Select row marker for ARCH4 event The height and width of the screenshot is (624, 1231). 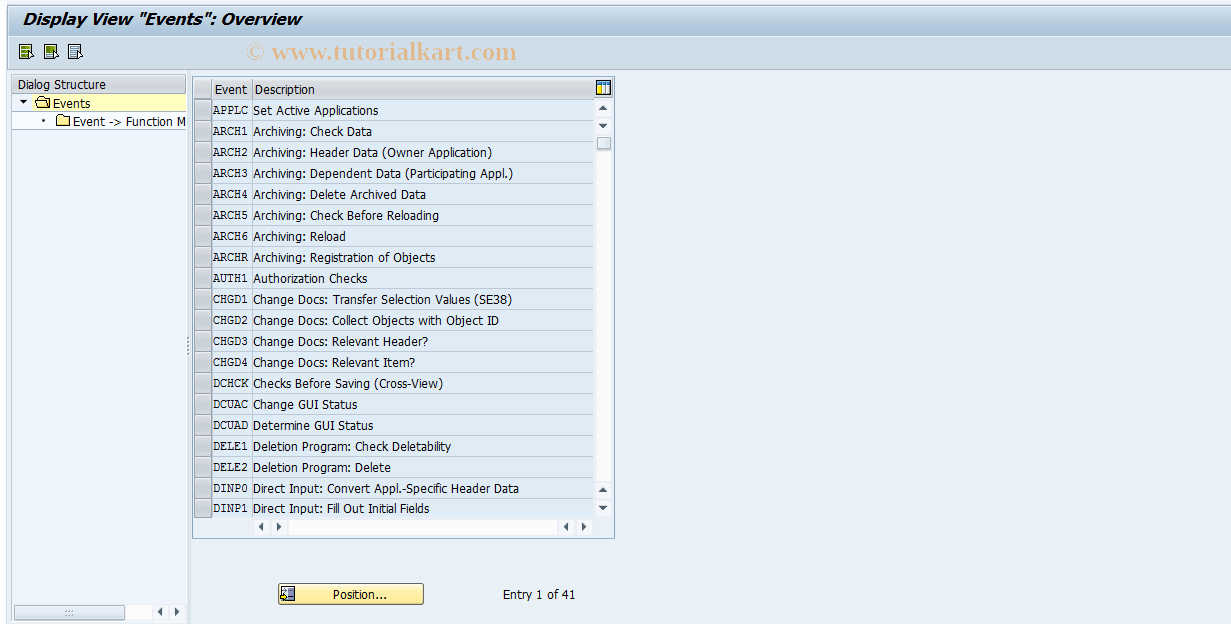(x=203, y=194)
